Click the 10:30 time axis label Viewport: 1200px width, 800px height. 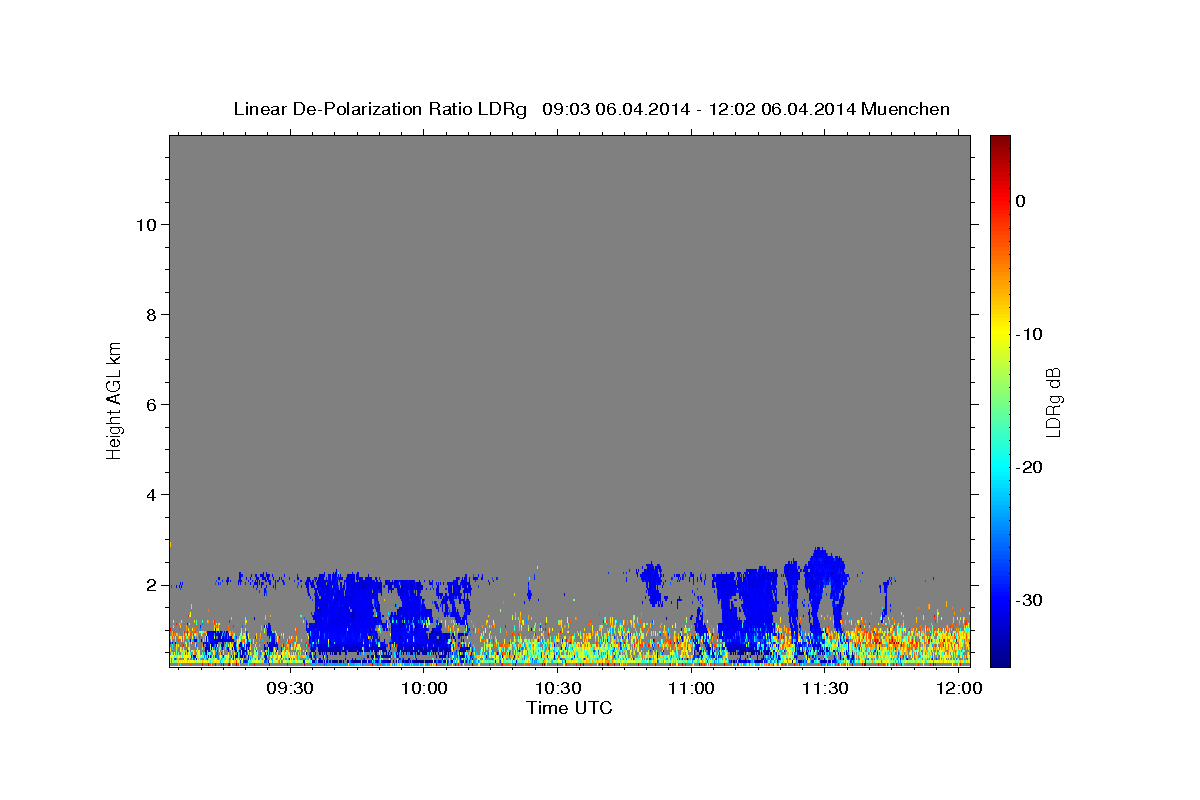tap(558, 688)
